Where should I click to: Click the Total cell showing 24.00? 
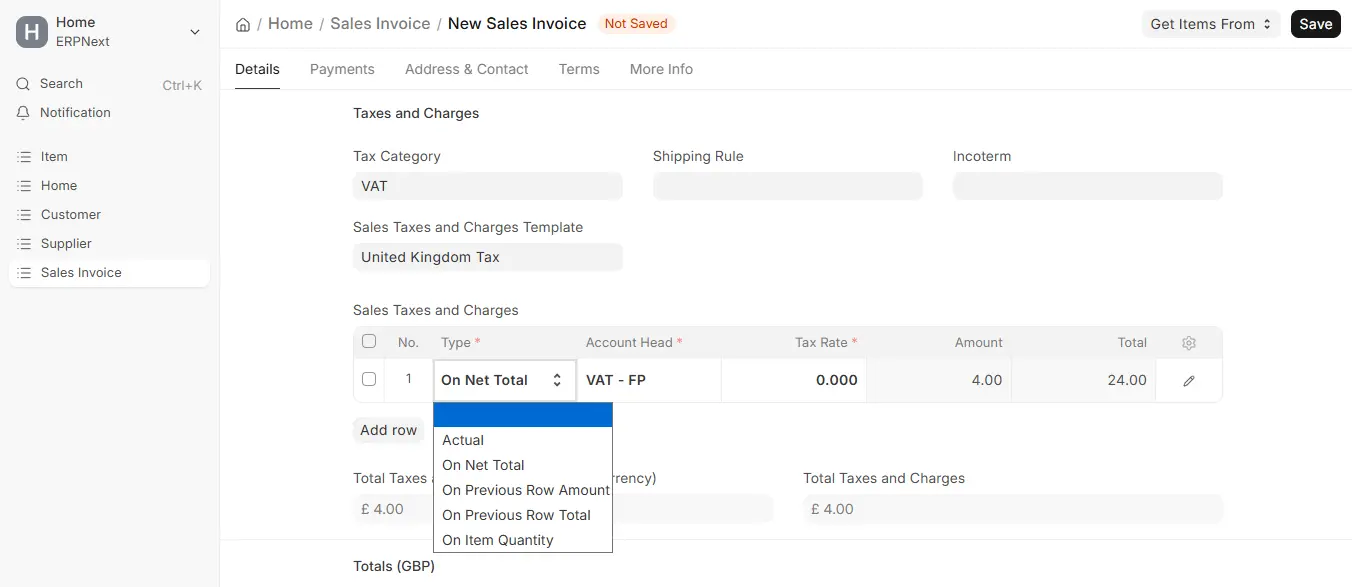1083,380
